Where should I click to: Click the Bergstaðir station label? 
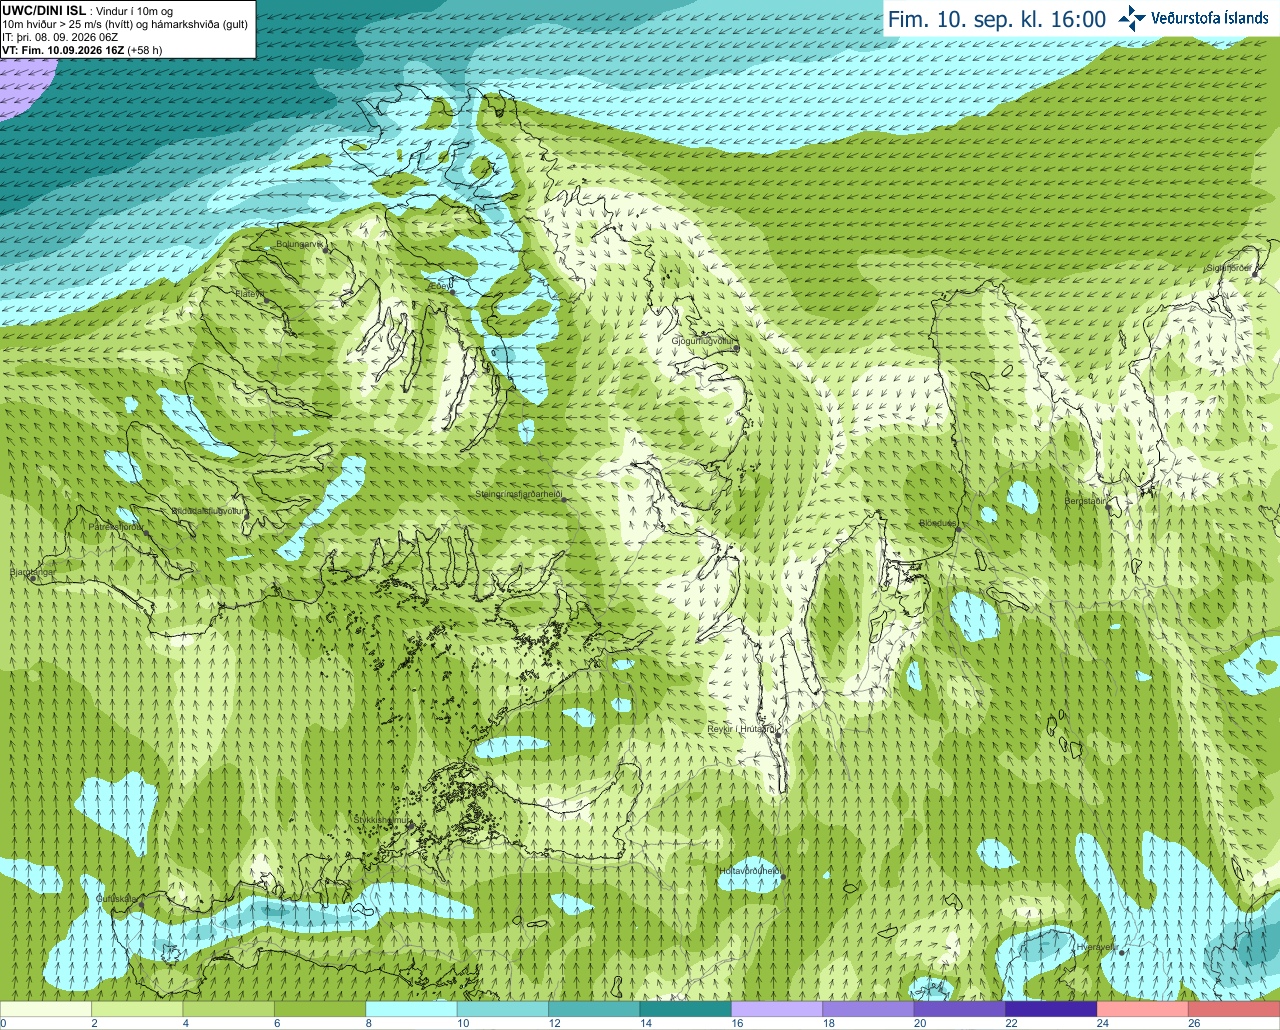click(x=1086, y=501)
